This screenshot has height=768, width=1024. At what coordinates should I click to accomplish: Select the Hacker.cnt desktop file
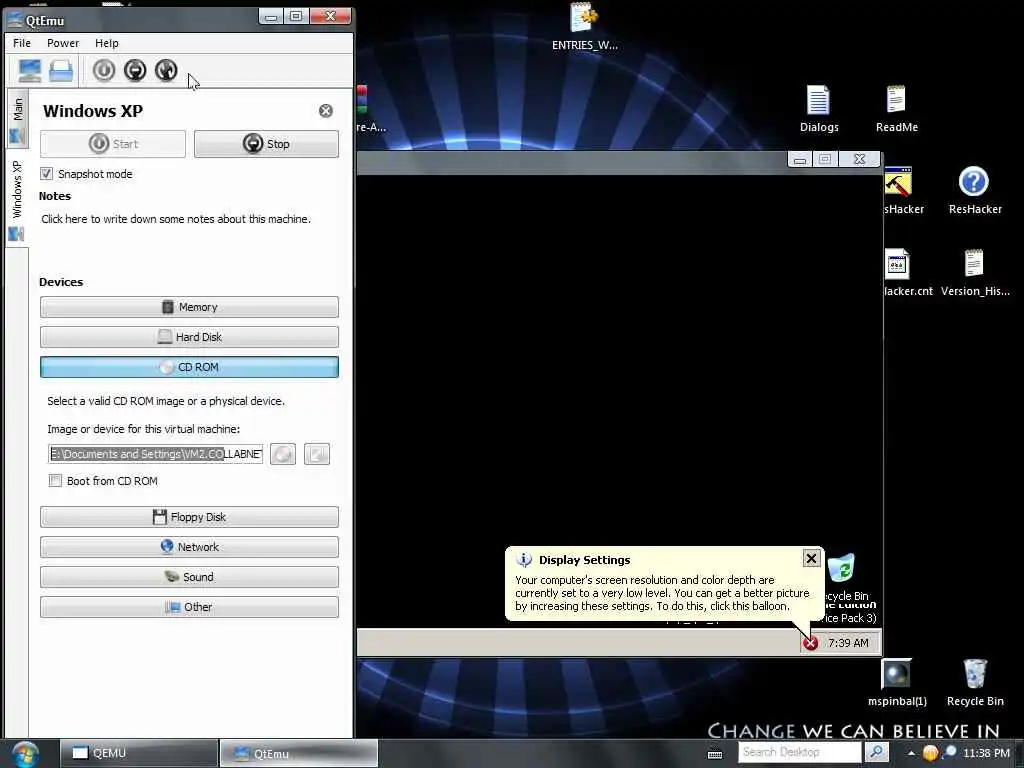(x=906, y=273)
